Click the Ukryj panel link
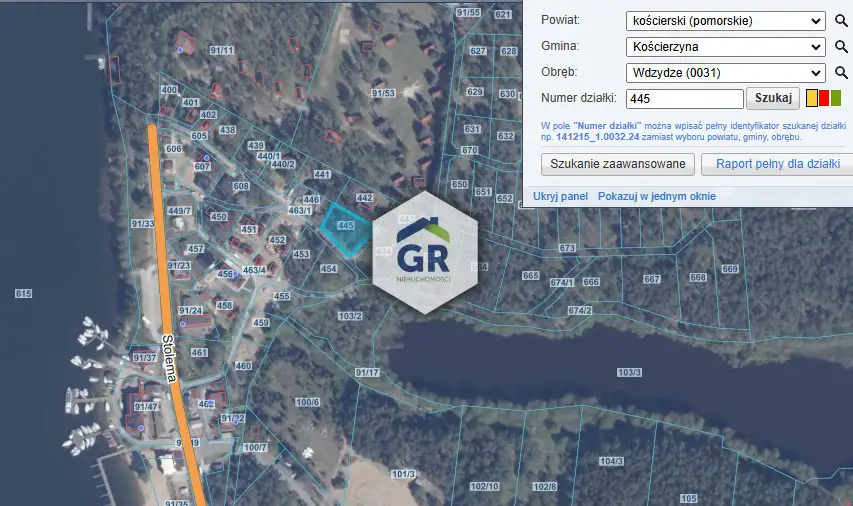The width and height of the screenshot is (853, 506). point(560,196)
